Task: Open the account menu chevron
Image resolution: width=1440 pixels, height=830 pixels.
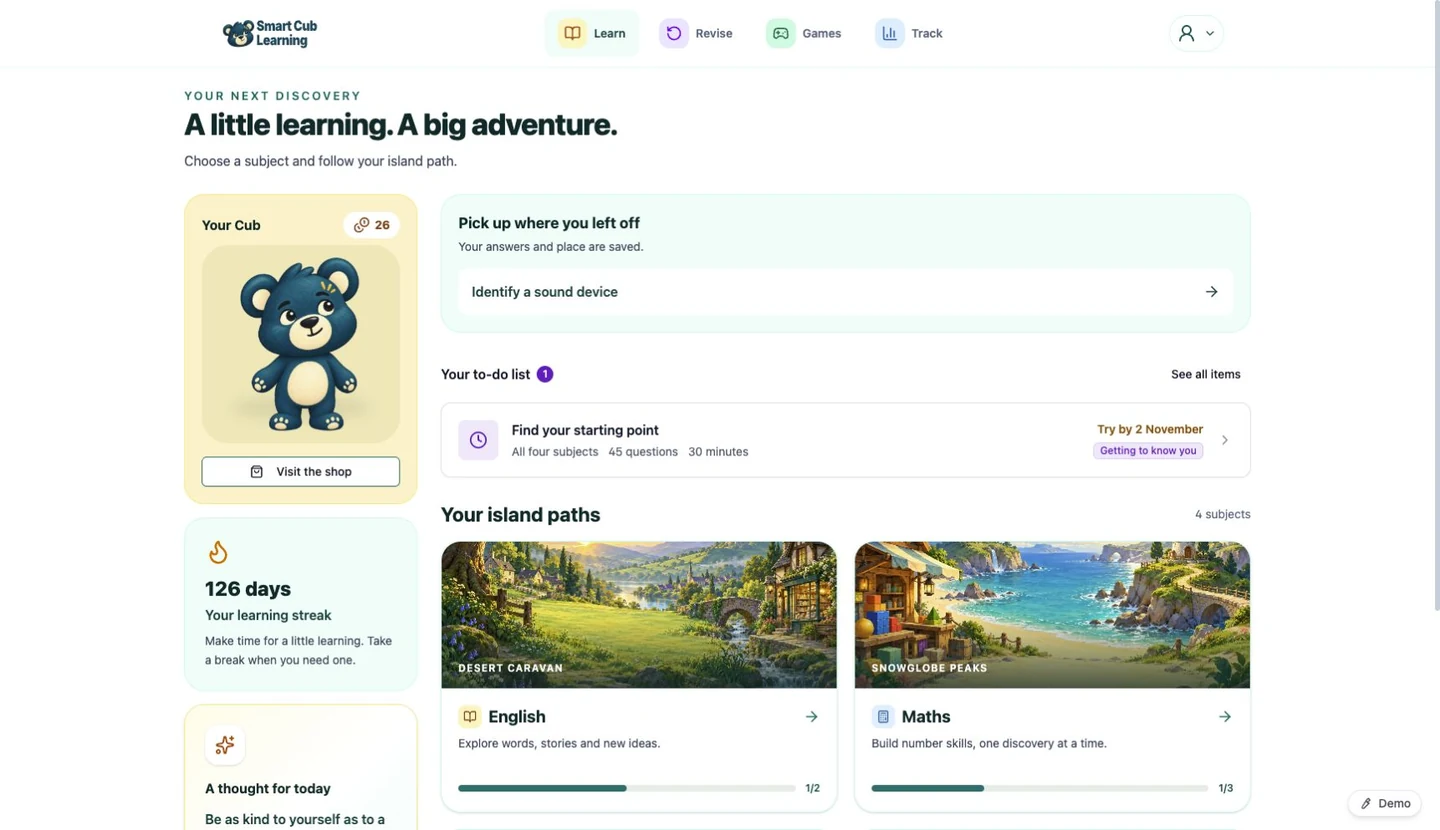Action: tap(1210, 34)
